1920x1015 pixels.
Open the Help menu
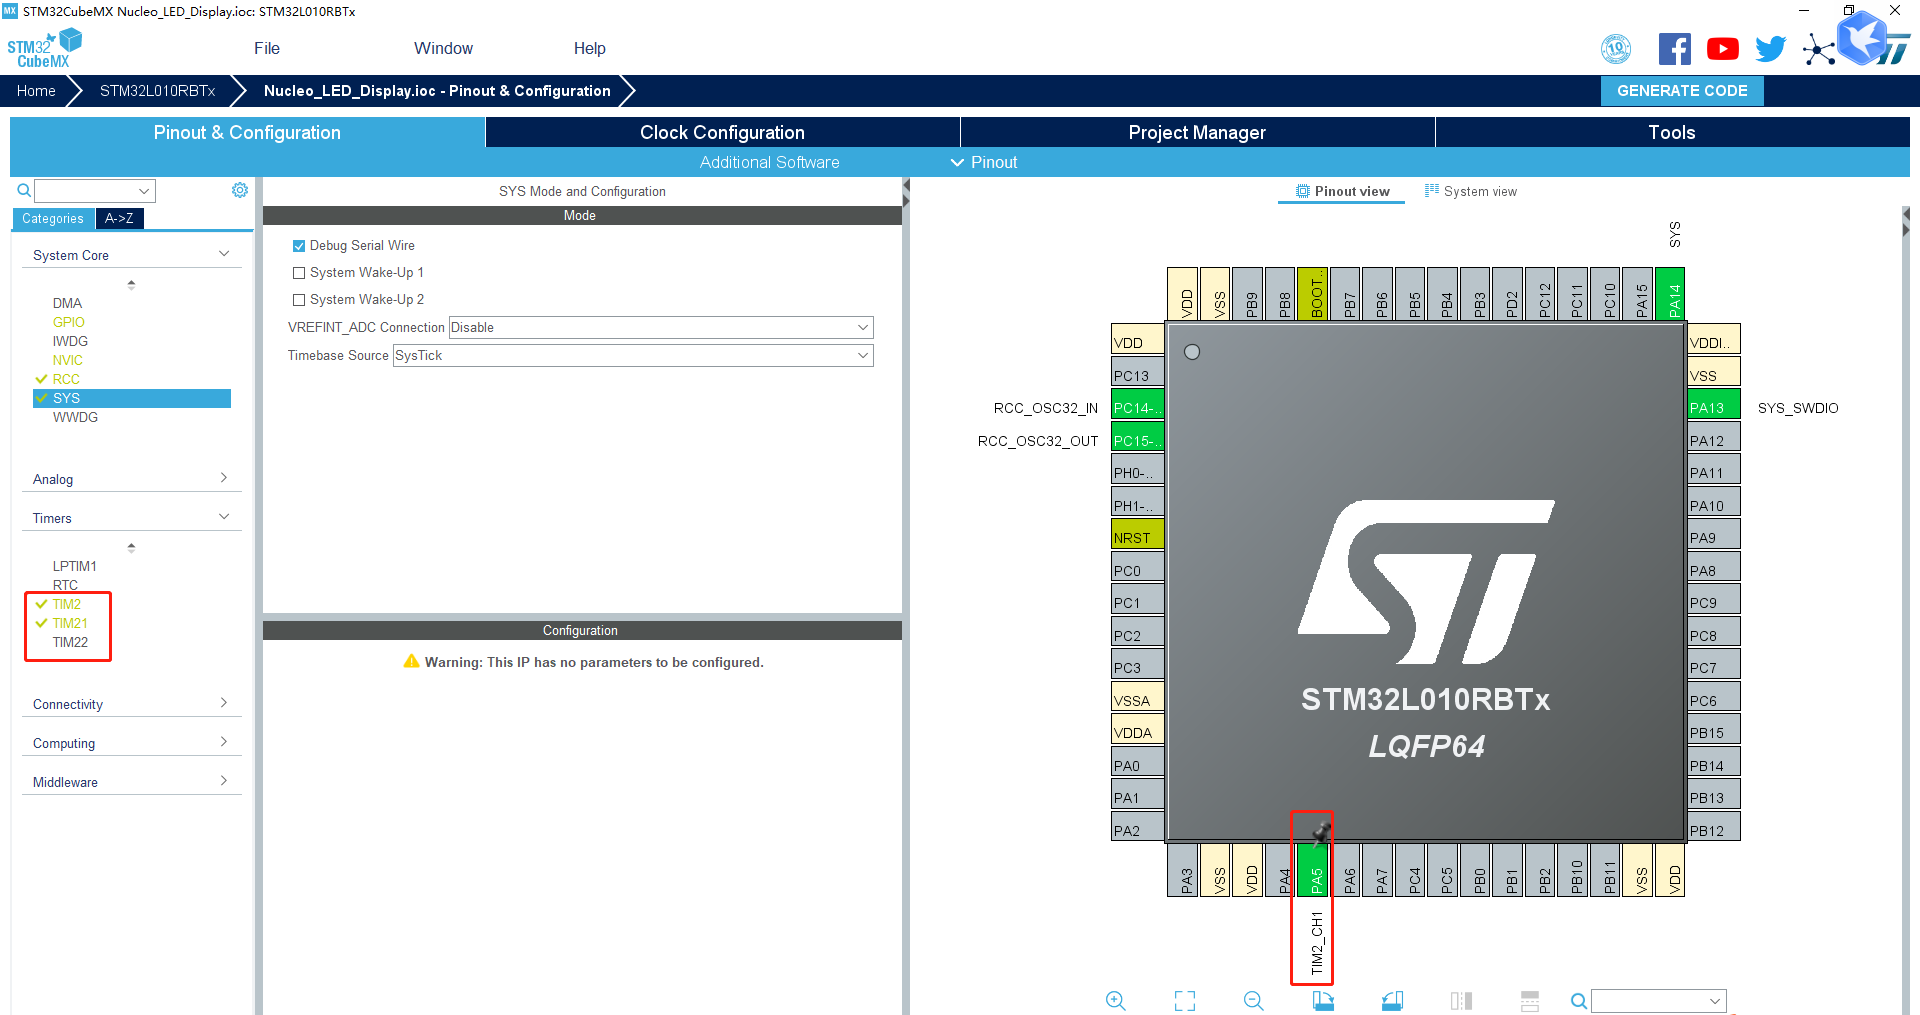click(x=589, y=48)
